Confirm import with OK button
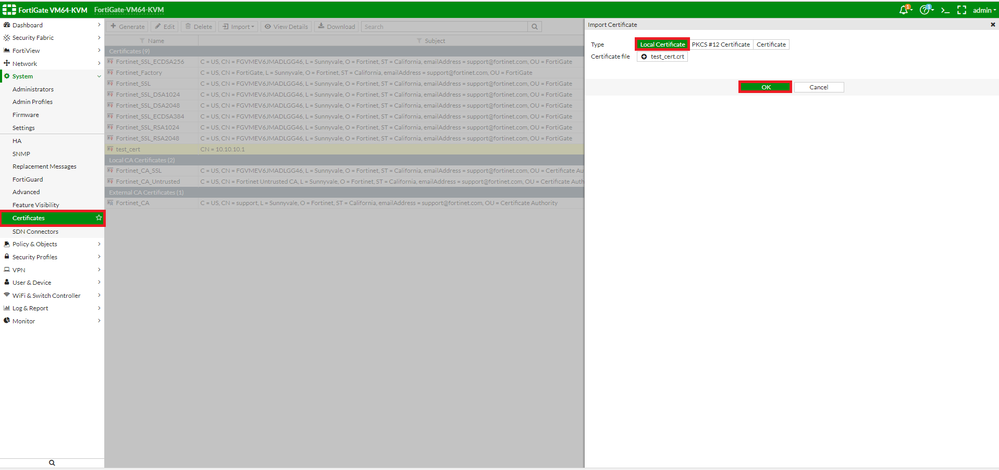This screenshot has height=470, width=999. click(x=765, y=87)
